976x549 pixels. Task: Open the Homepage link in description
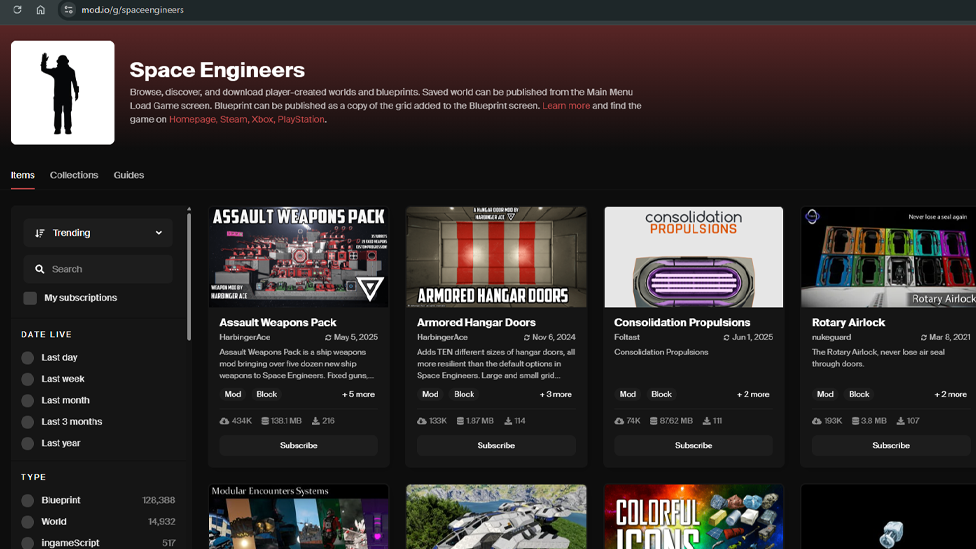click(x=192, y=120)
